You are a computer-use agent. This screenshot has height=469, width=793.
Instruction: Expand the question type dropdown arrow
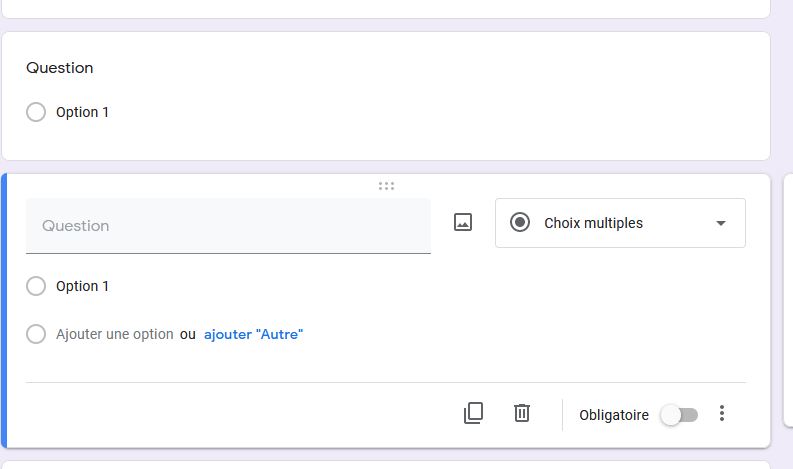721,223
